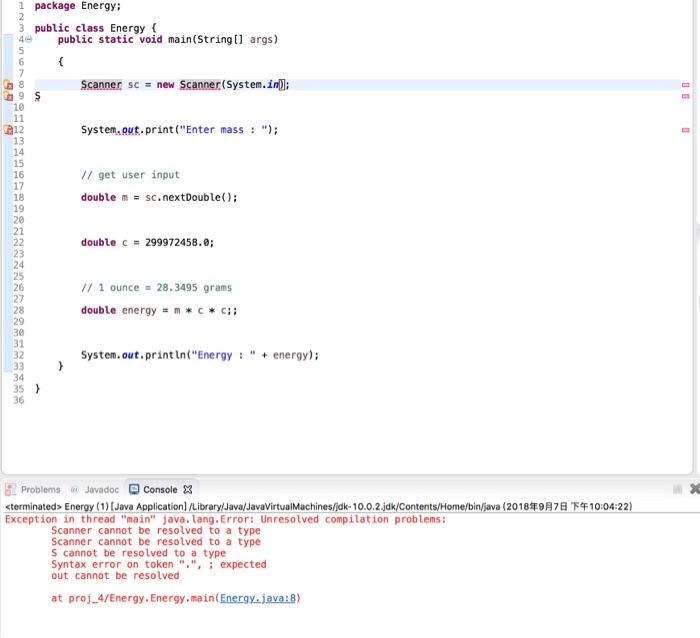The width and height of the screenshot is (700, 638).
Task: Click the terminated Energy (1) launch description
Action: click(x=318, y=507)
